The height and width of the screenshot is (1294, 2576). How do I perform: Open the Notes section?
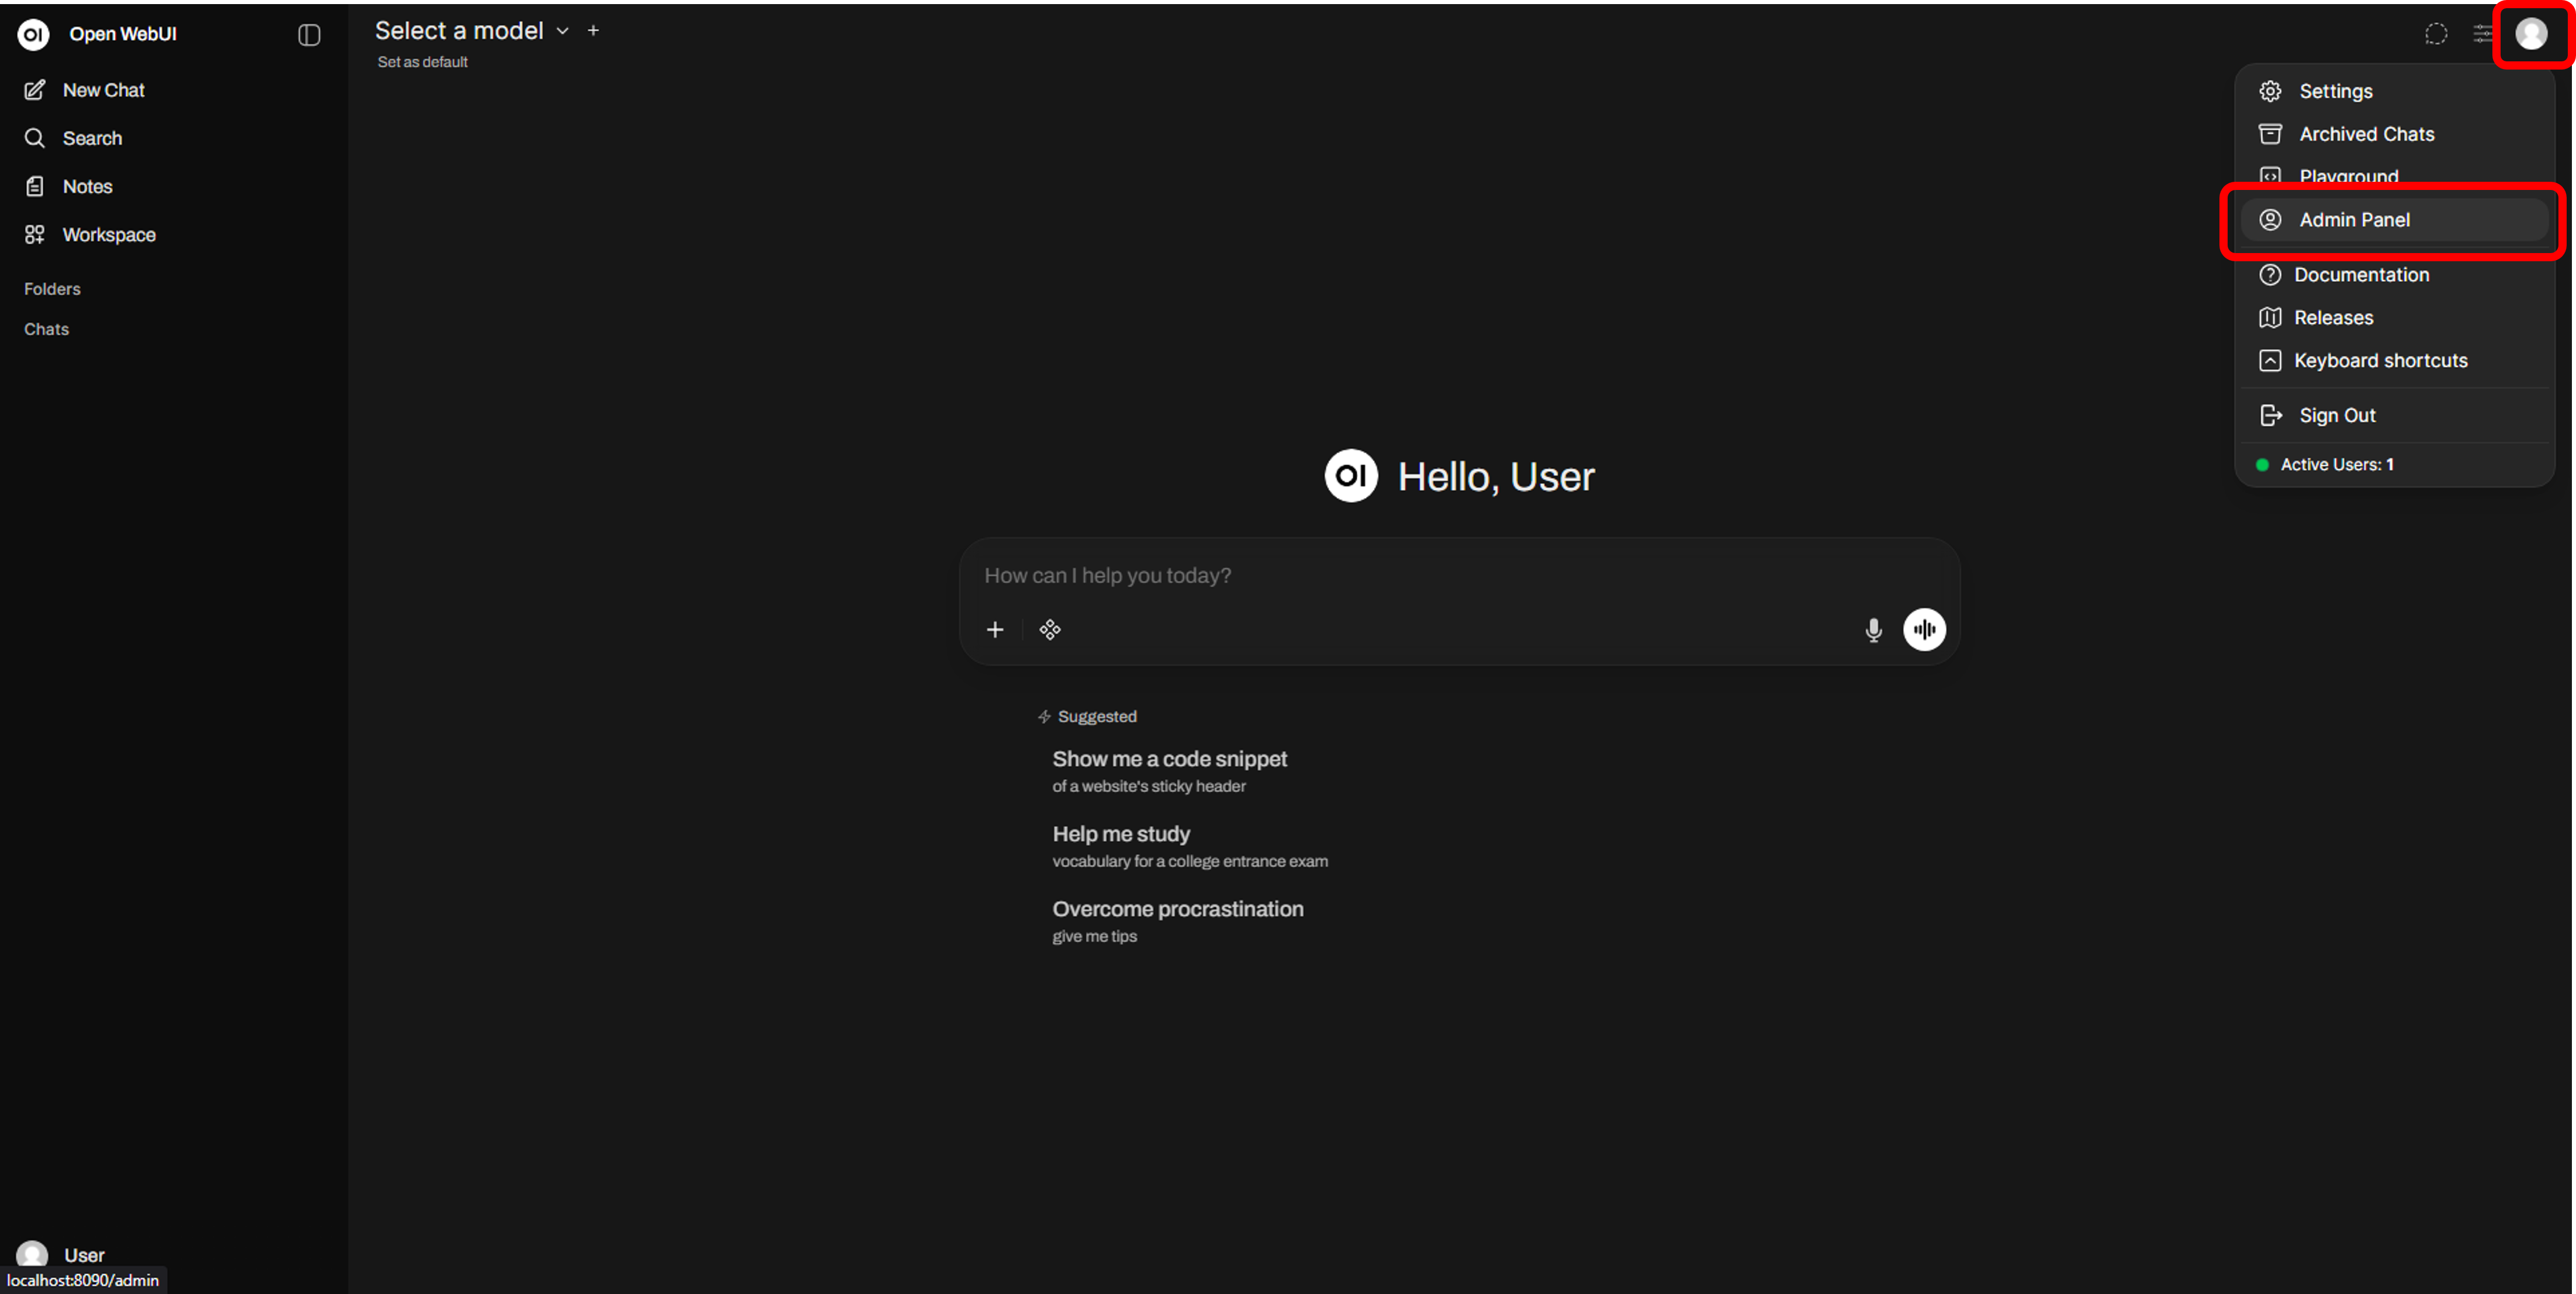tap(87, 186)
